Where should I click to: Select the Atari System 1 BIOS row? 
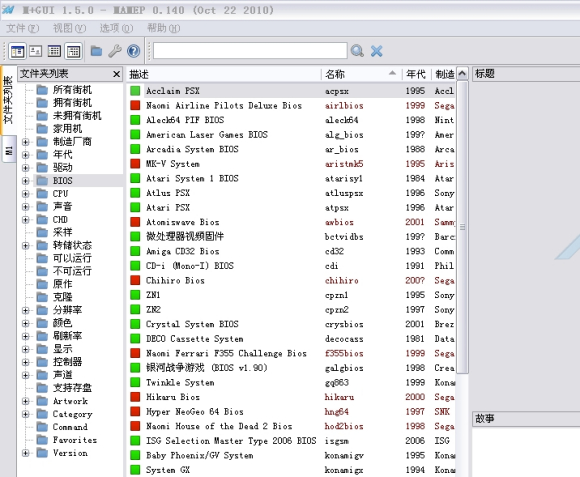pyautogui.click(x=291, y=179)
